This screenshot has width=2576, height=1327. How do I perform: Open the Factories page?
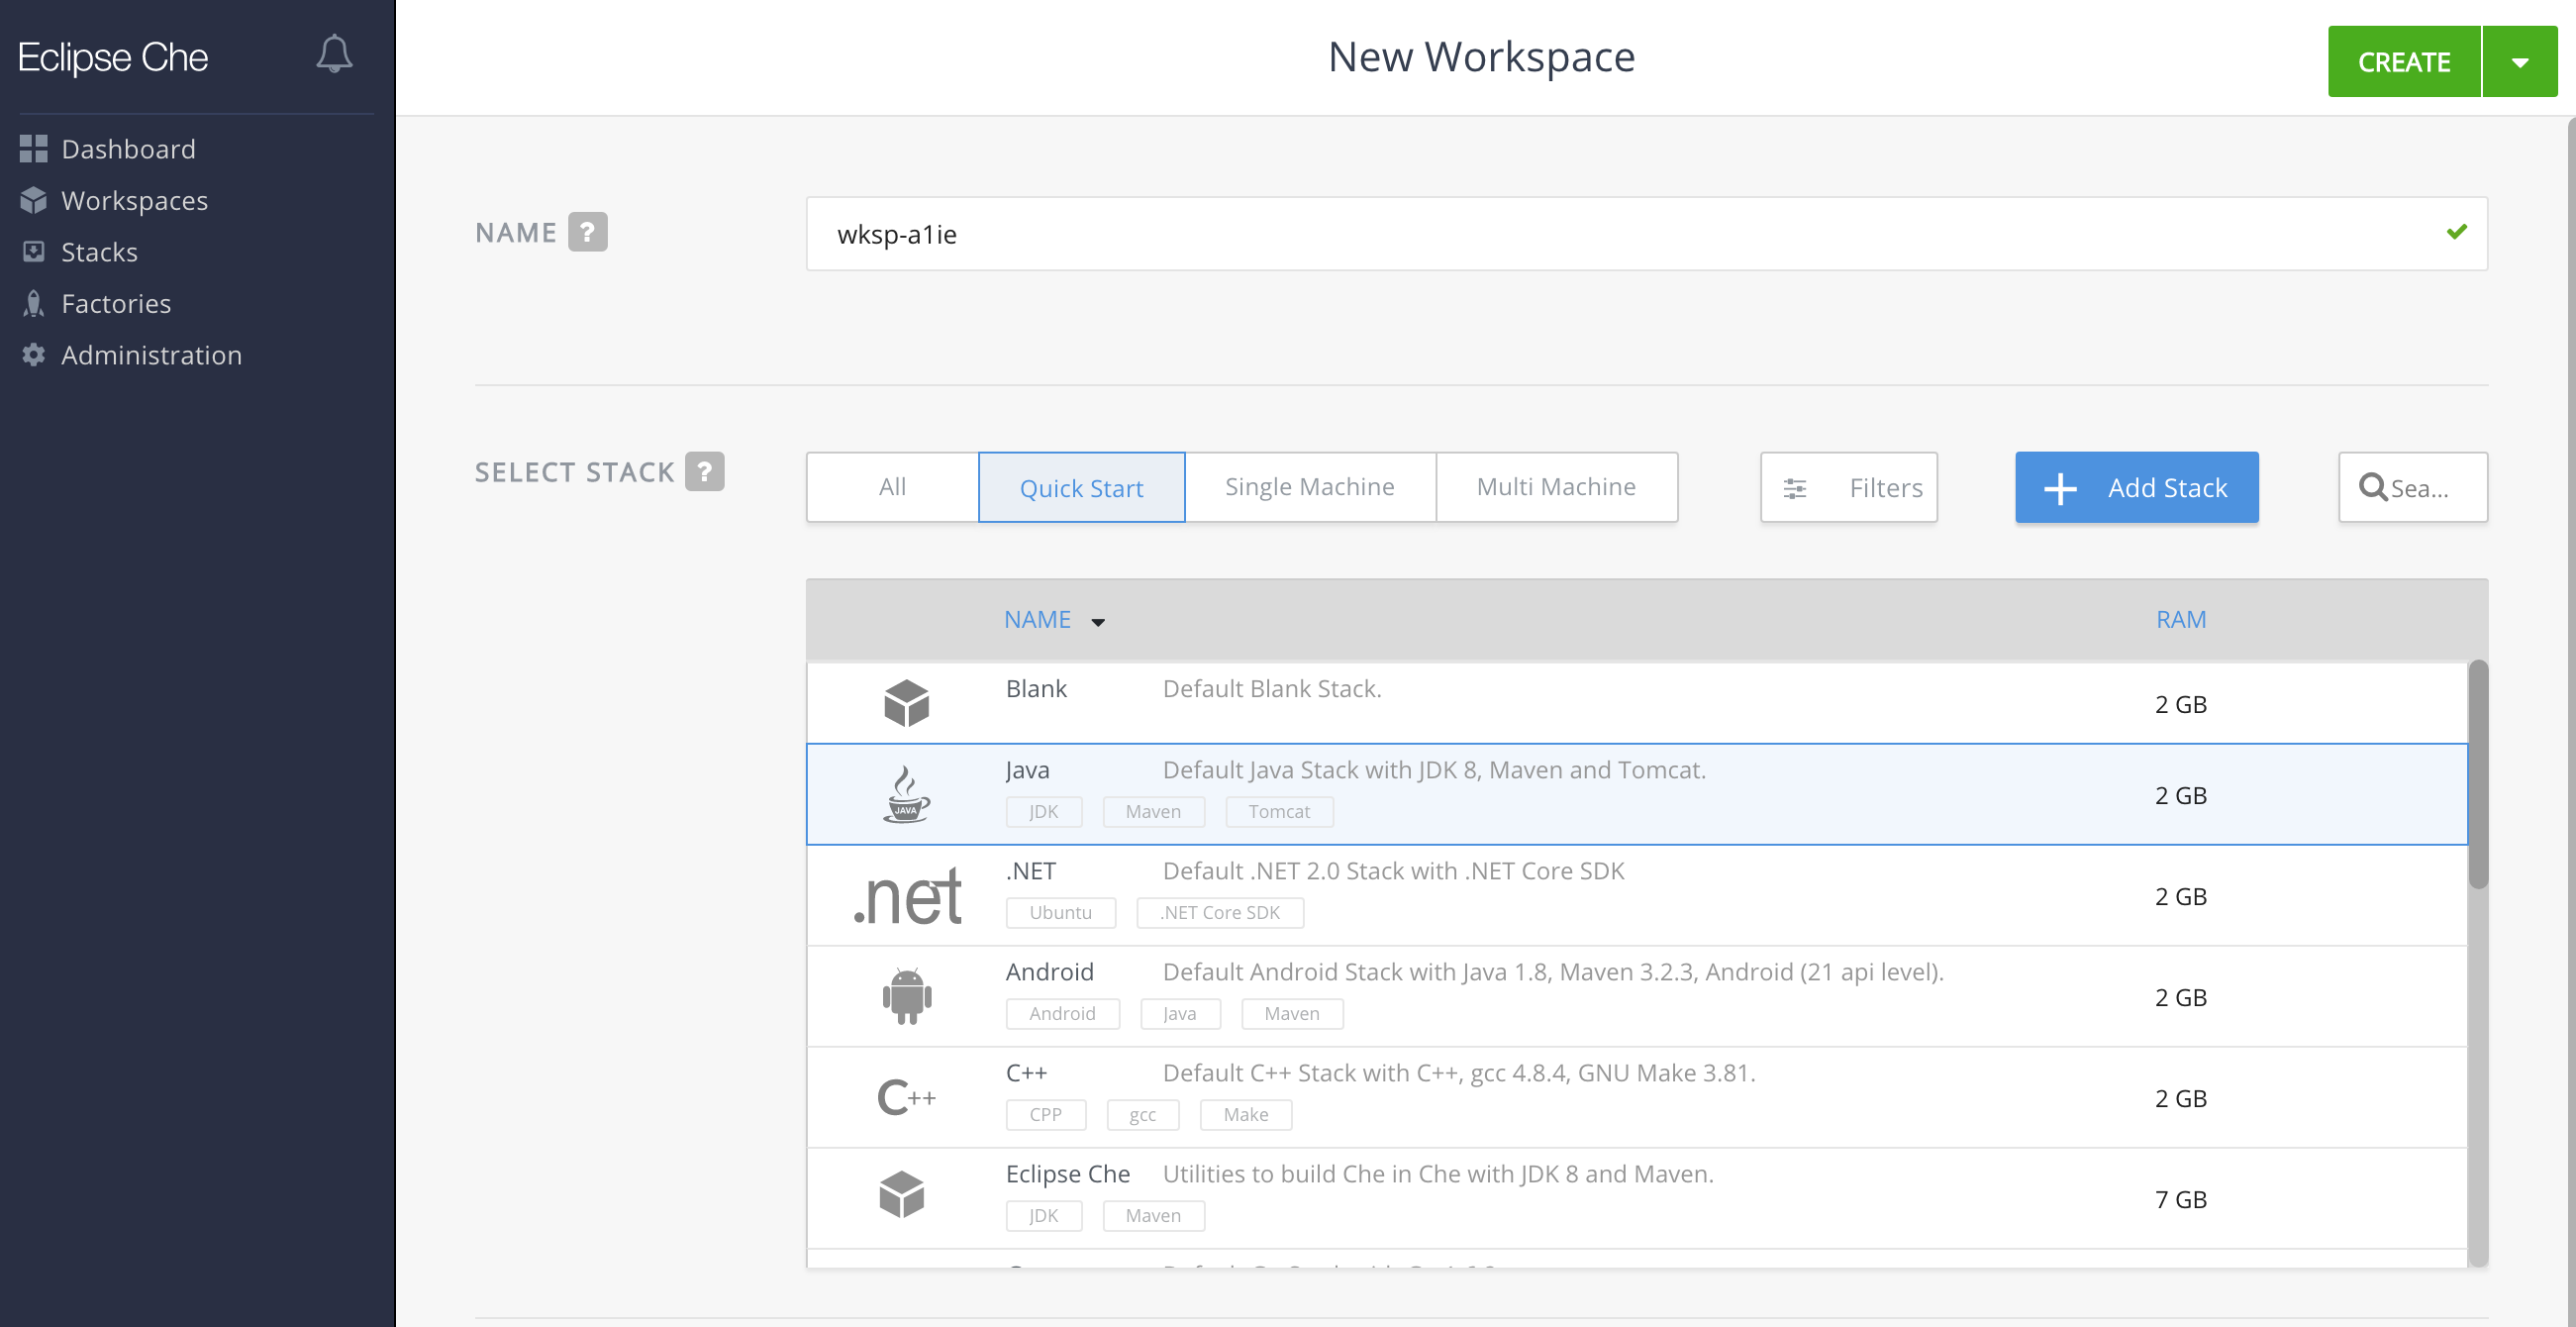click(116, 304)
